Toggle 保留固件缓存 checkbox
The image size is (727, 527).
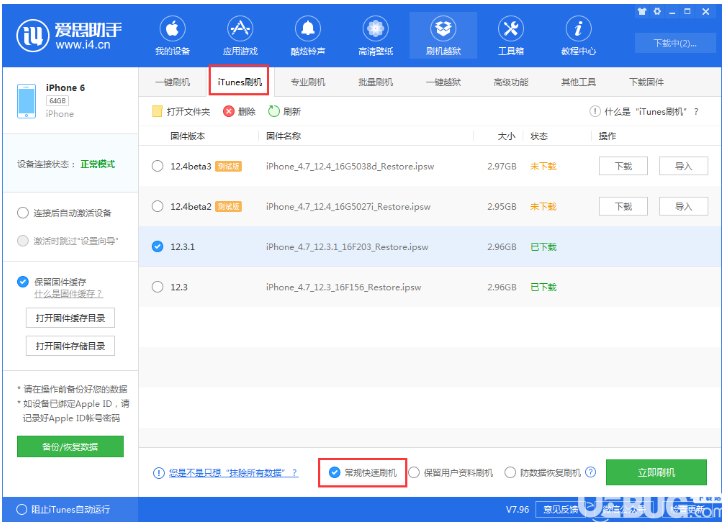tap(23, 281)
